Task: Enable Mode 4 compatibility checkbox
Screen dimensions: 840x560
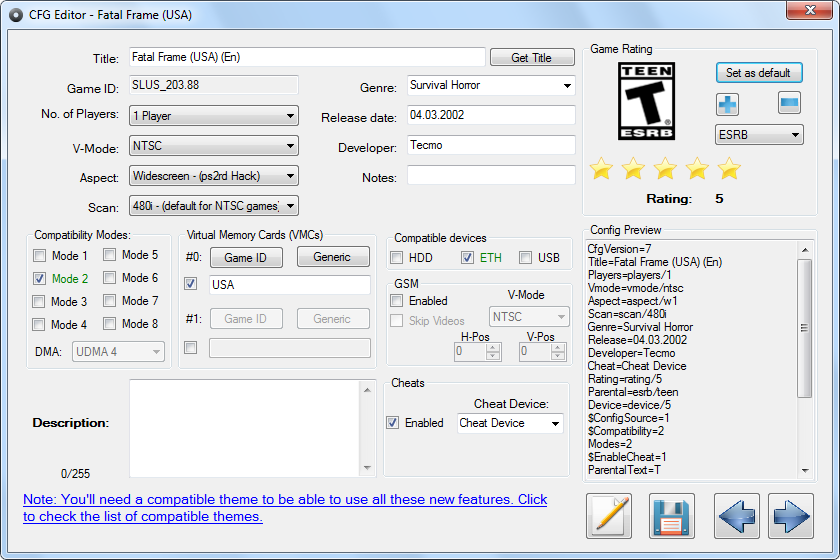Action: point(39,325)
